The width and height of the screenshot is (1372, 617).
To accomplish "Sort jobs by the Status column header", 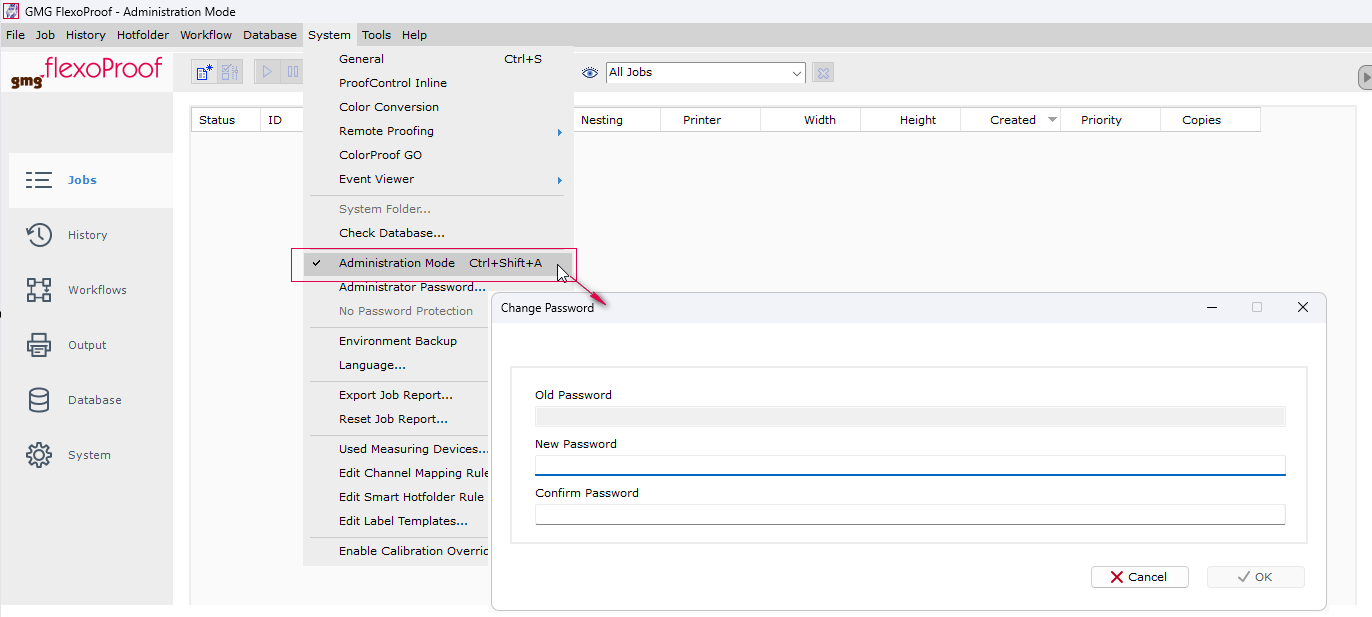I will pyautogui.click(x=226, y=120).
